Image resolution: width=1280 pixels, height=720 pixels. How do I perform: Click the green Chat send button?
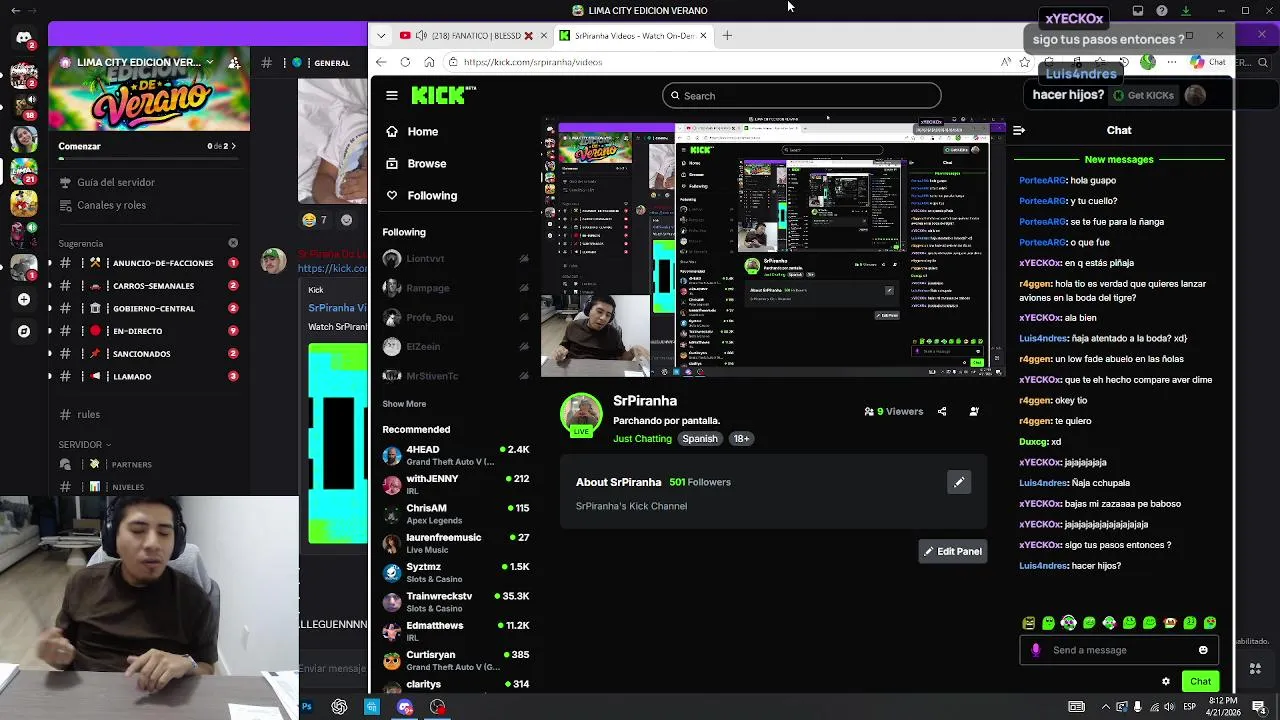(1200, 682)
